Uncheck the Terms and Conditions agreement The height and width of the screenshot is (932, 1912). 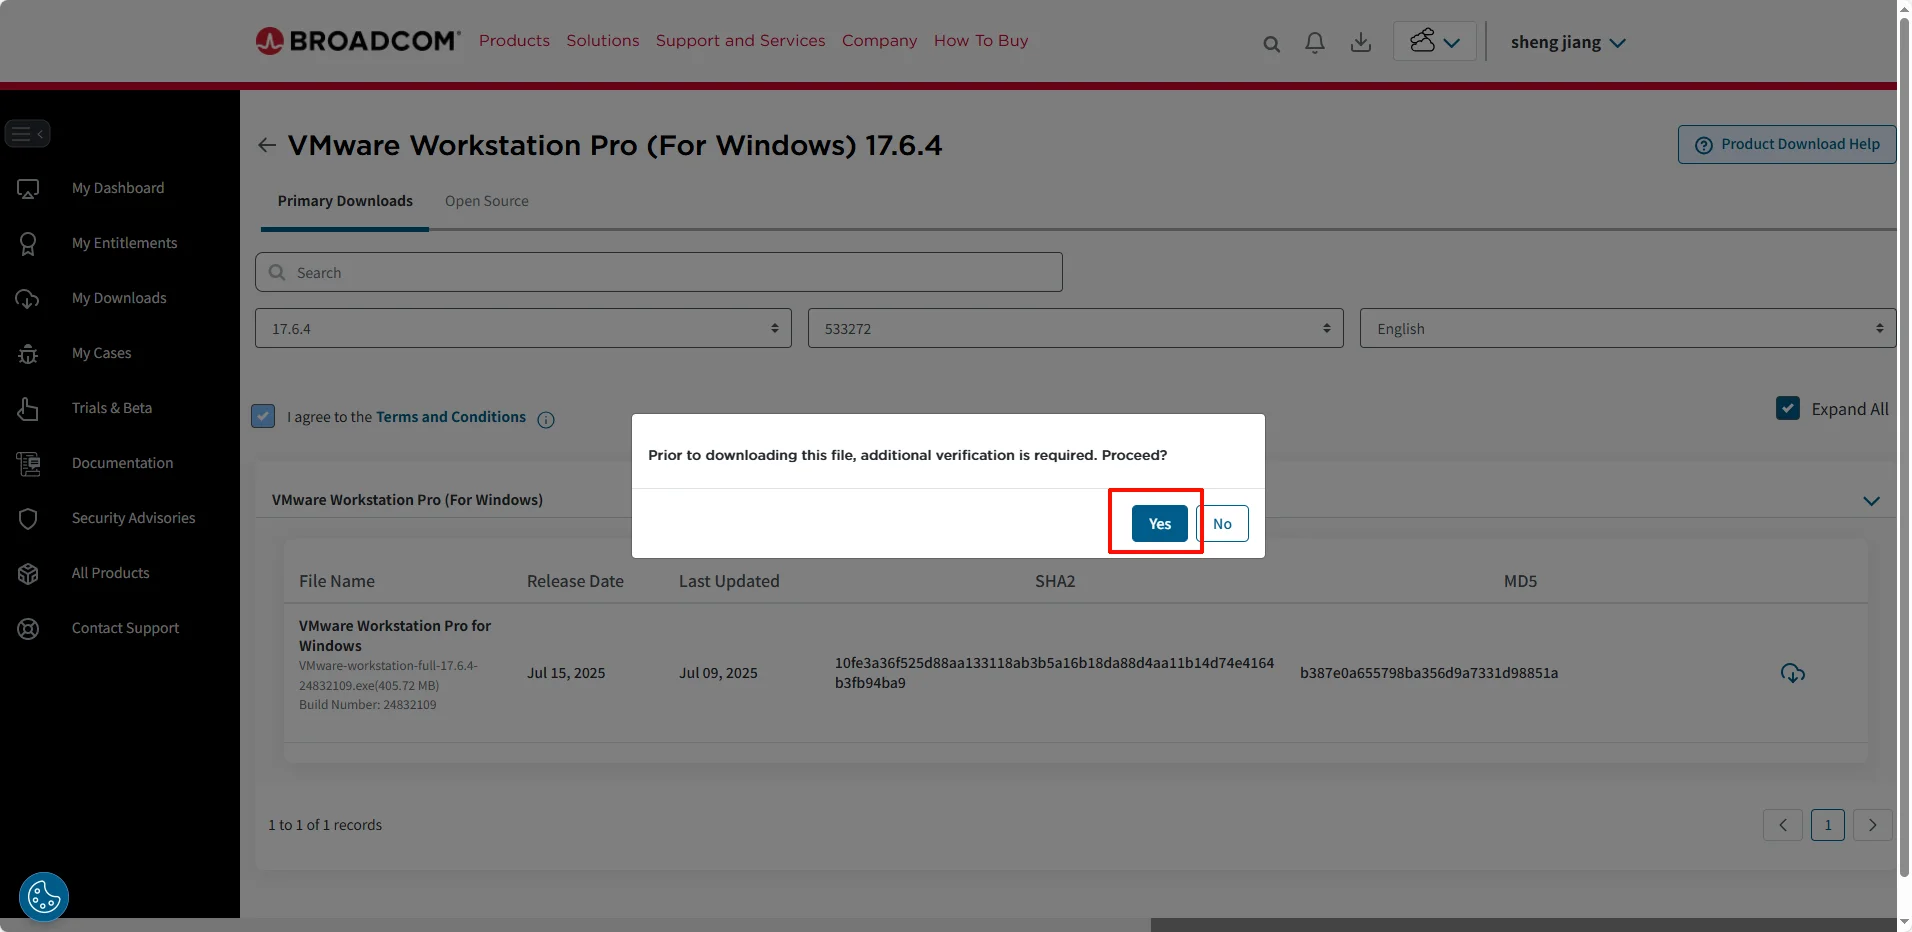(262, 416)
